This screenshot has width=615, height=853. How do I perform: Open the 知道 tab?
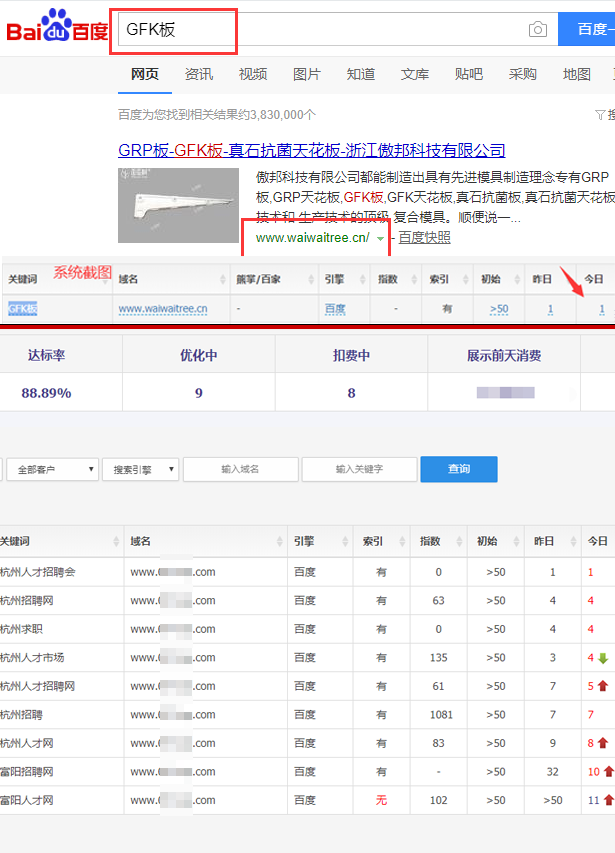pyautogui.click(x=361, y=74)
